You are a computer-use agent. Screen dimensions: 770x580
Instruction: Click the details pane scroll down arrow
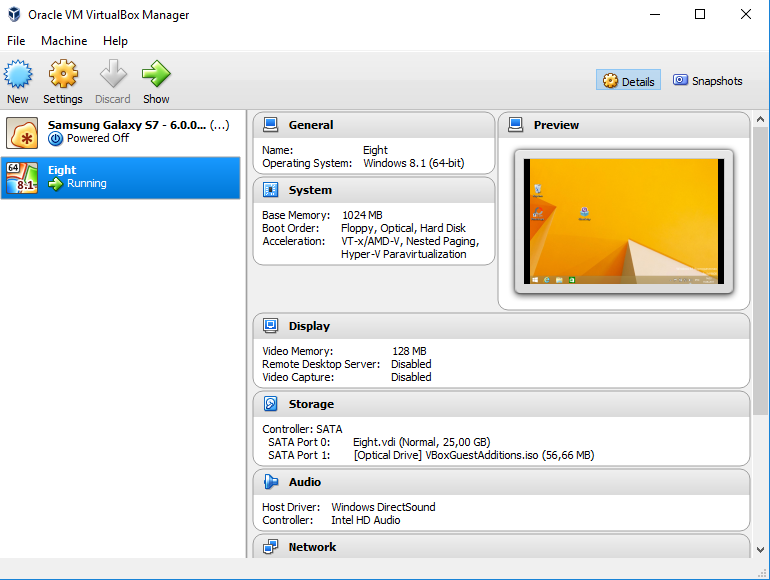pyautogui.click(x=760, y=550)
